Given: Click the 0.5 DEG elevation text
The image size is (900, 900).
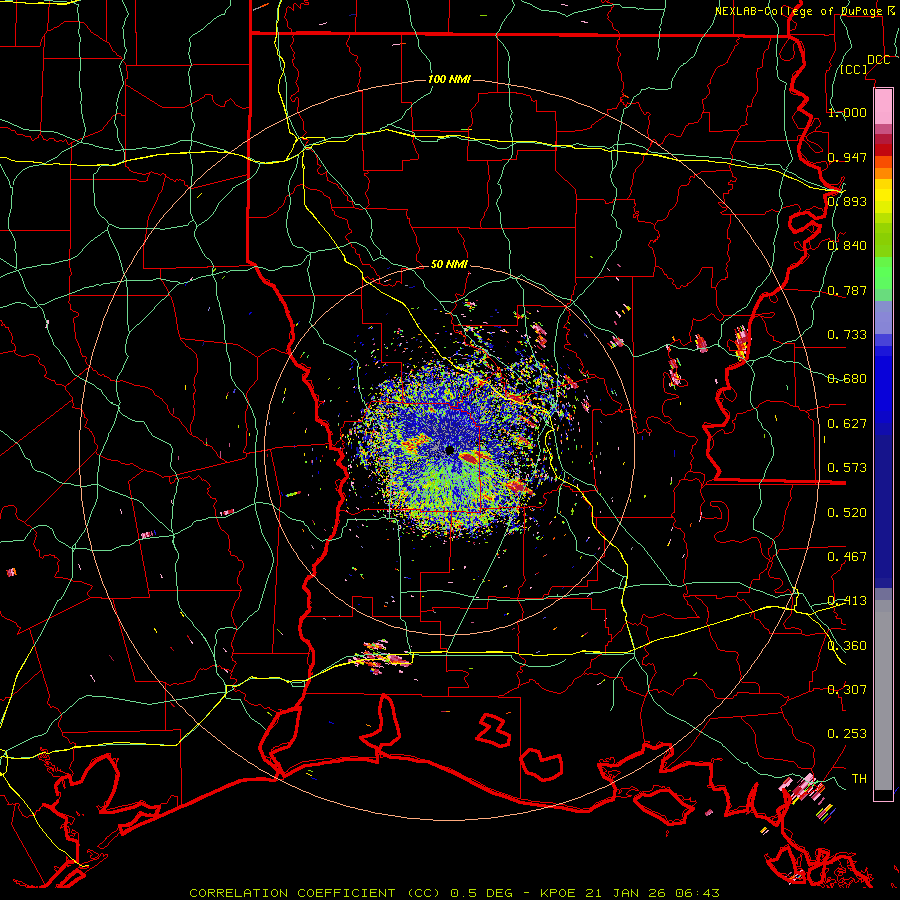Looking at the screenshot, I should (483, 893).
